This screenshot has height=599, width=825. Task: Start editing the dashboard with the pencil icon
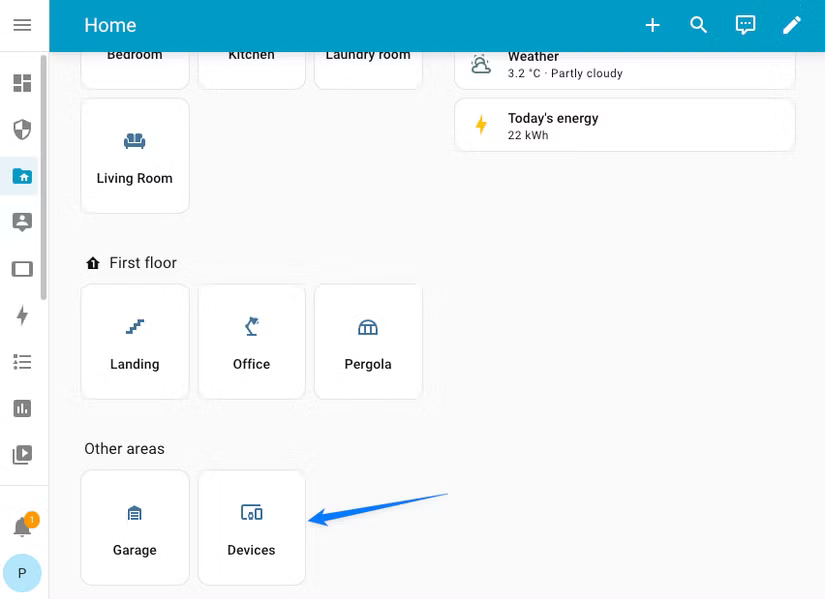point(792,25)
